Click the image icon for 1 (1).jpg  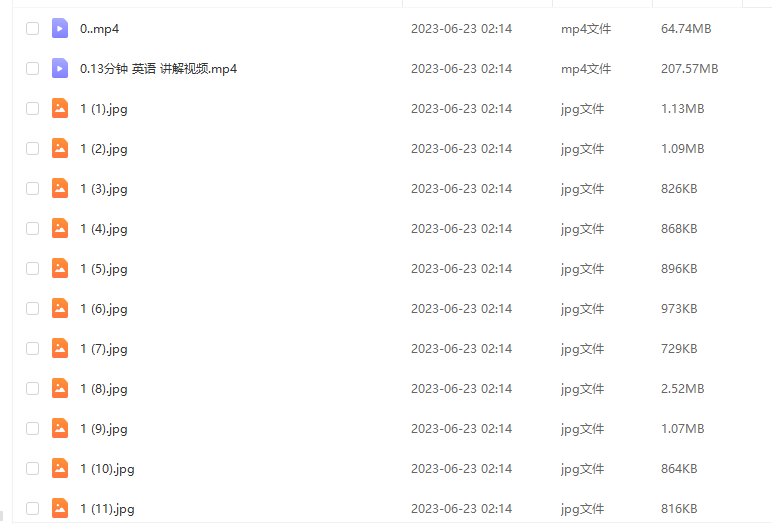60,108
